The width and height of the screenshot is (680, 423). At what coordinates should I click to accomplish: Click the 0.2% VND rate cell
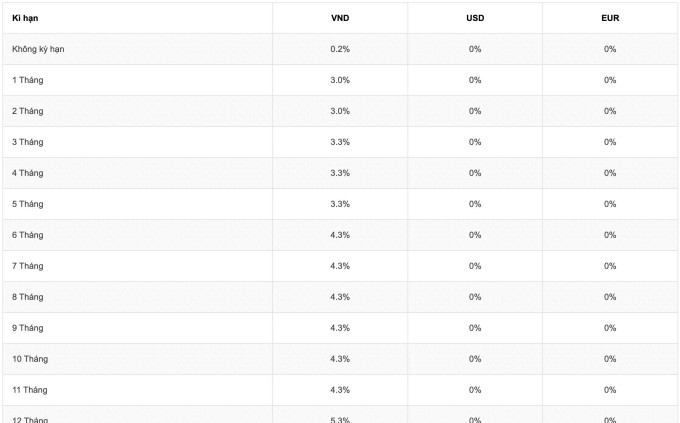click(x=340, y=49)
